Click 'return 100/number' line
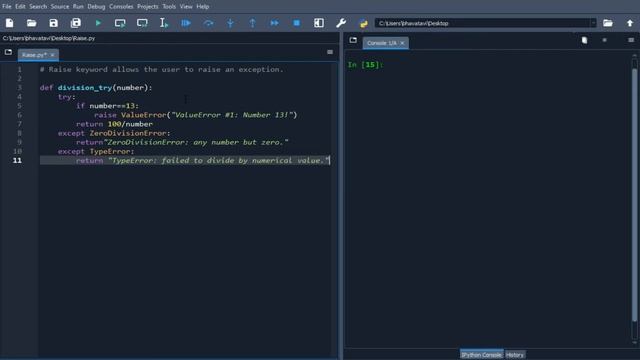This screenshot has height=360, width=640. (114, 124)
